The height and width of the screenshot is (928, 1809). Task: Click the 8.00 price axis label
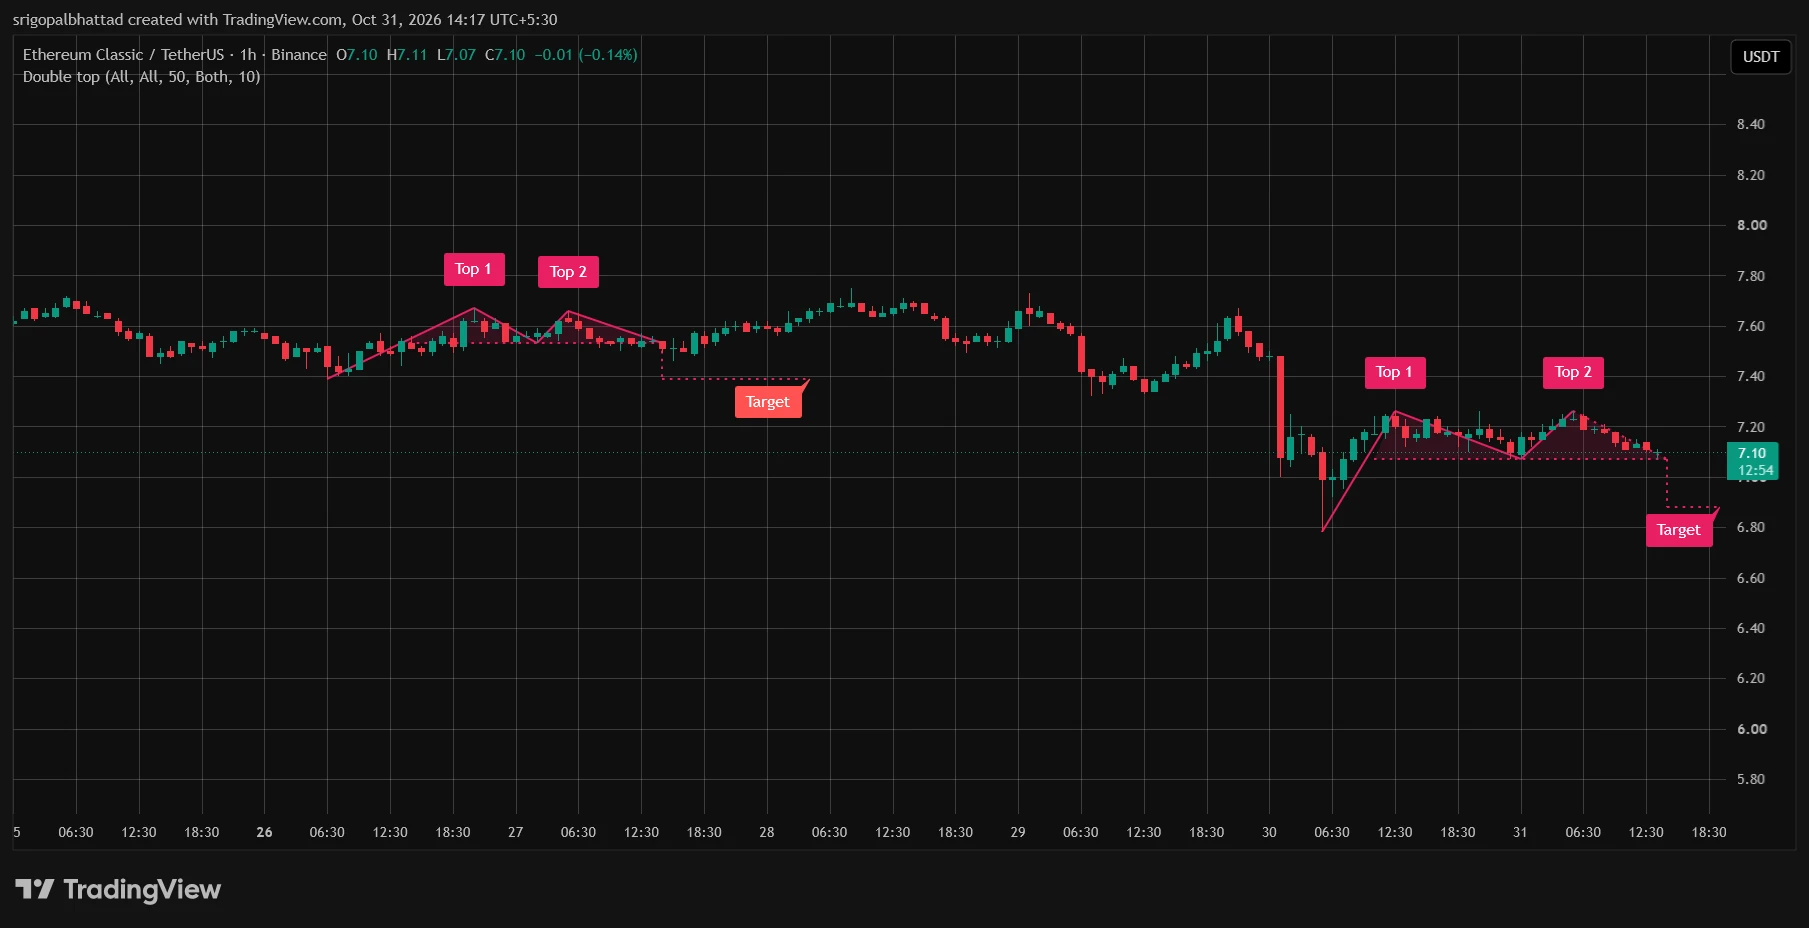pyautogui.click(x=1751, y=226)
